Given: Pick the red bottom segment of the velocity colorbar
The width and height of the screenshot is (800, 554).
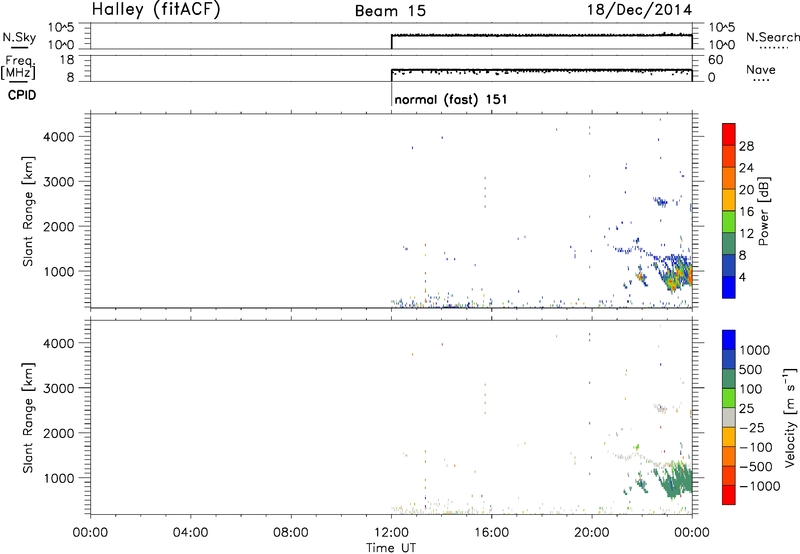Looking at the screenshot, I should (729, 495).
